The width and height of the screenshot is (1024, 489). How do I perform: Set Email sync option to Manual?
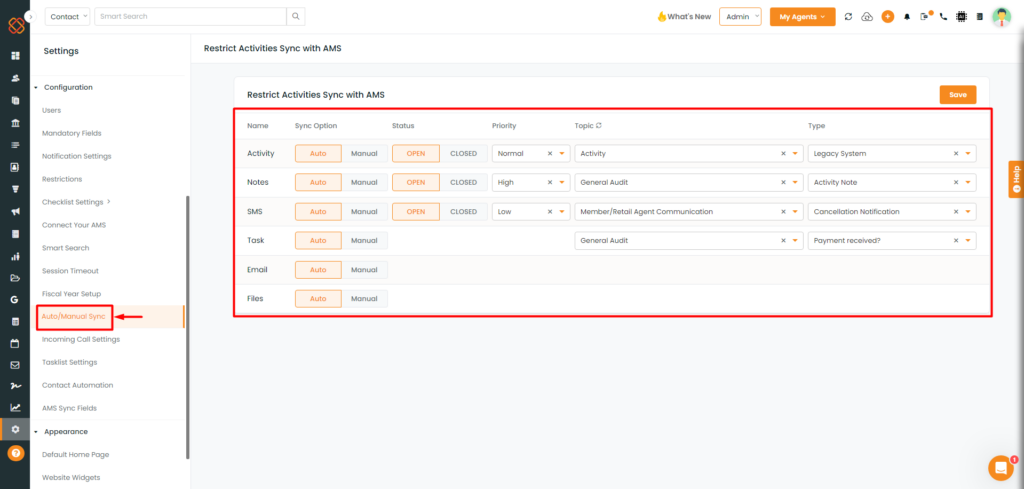pyautogui.click(x=364, y=270)
